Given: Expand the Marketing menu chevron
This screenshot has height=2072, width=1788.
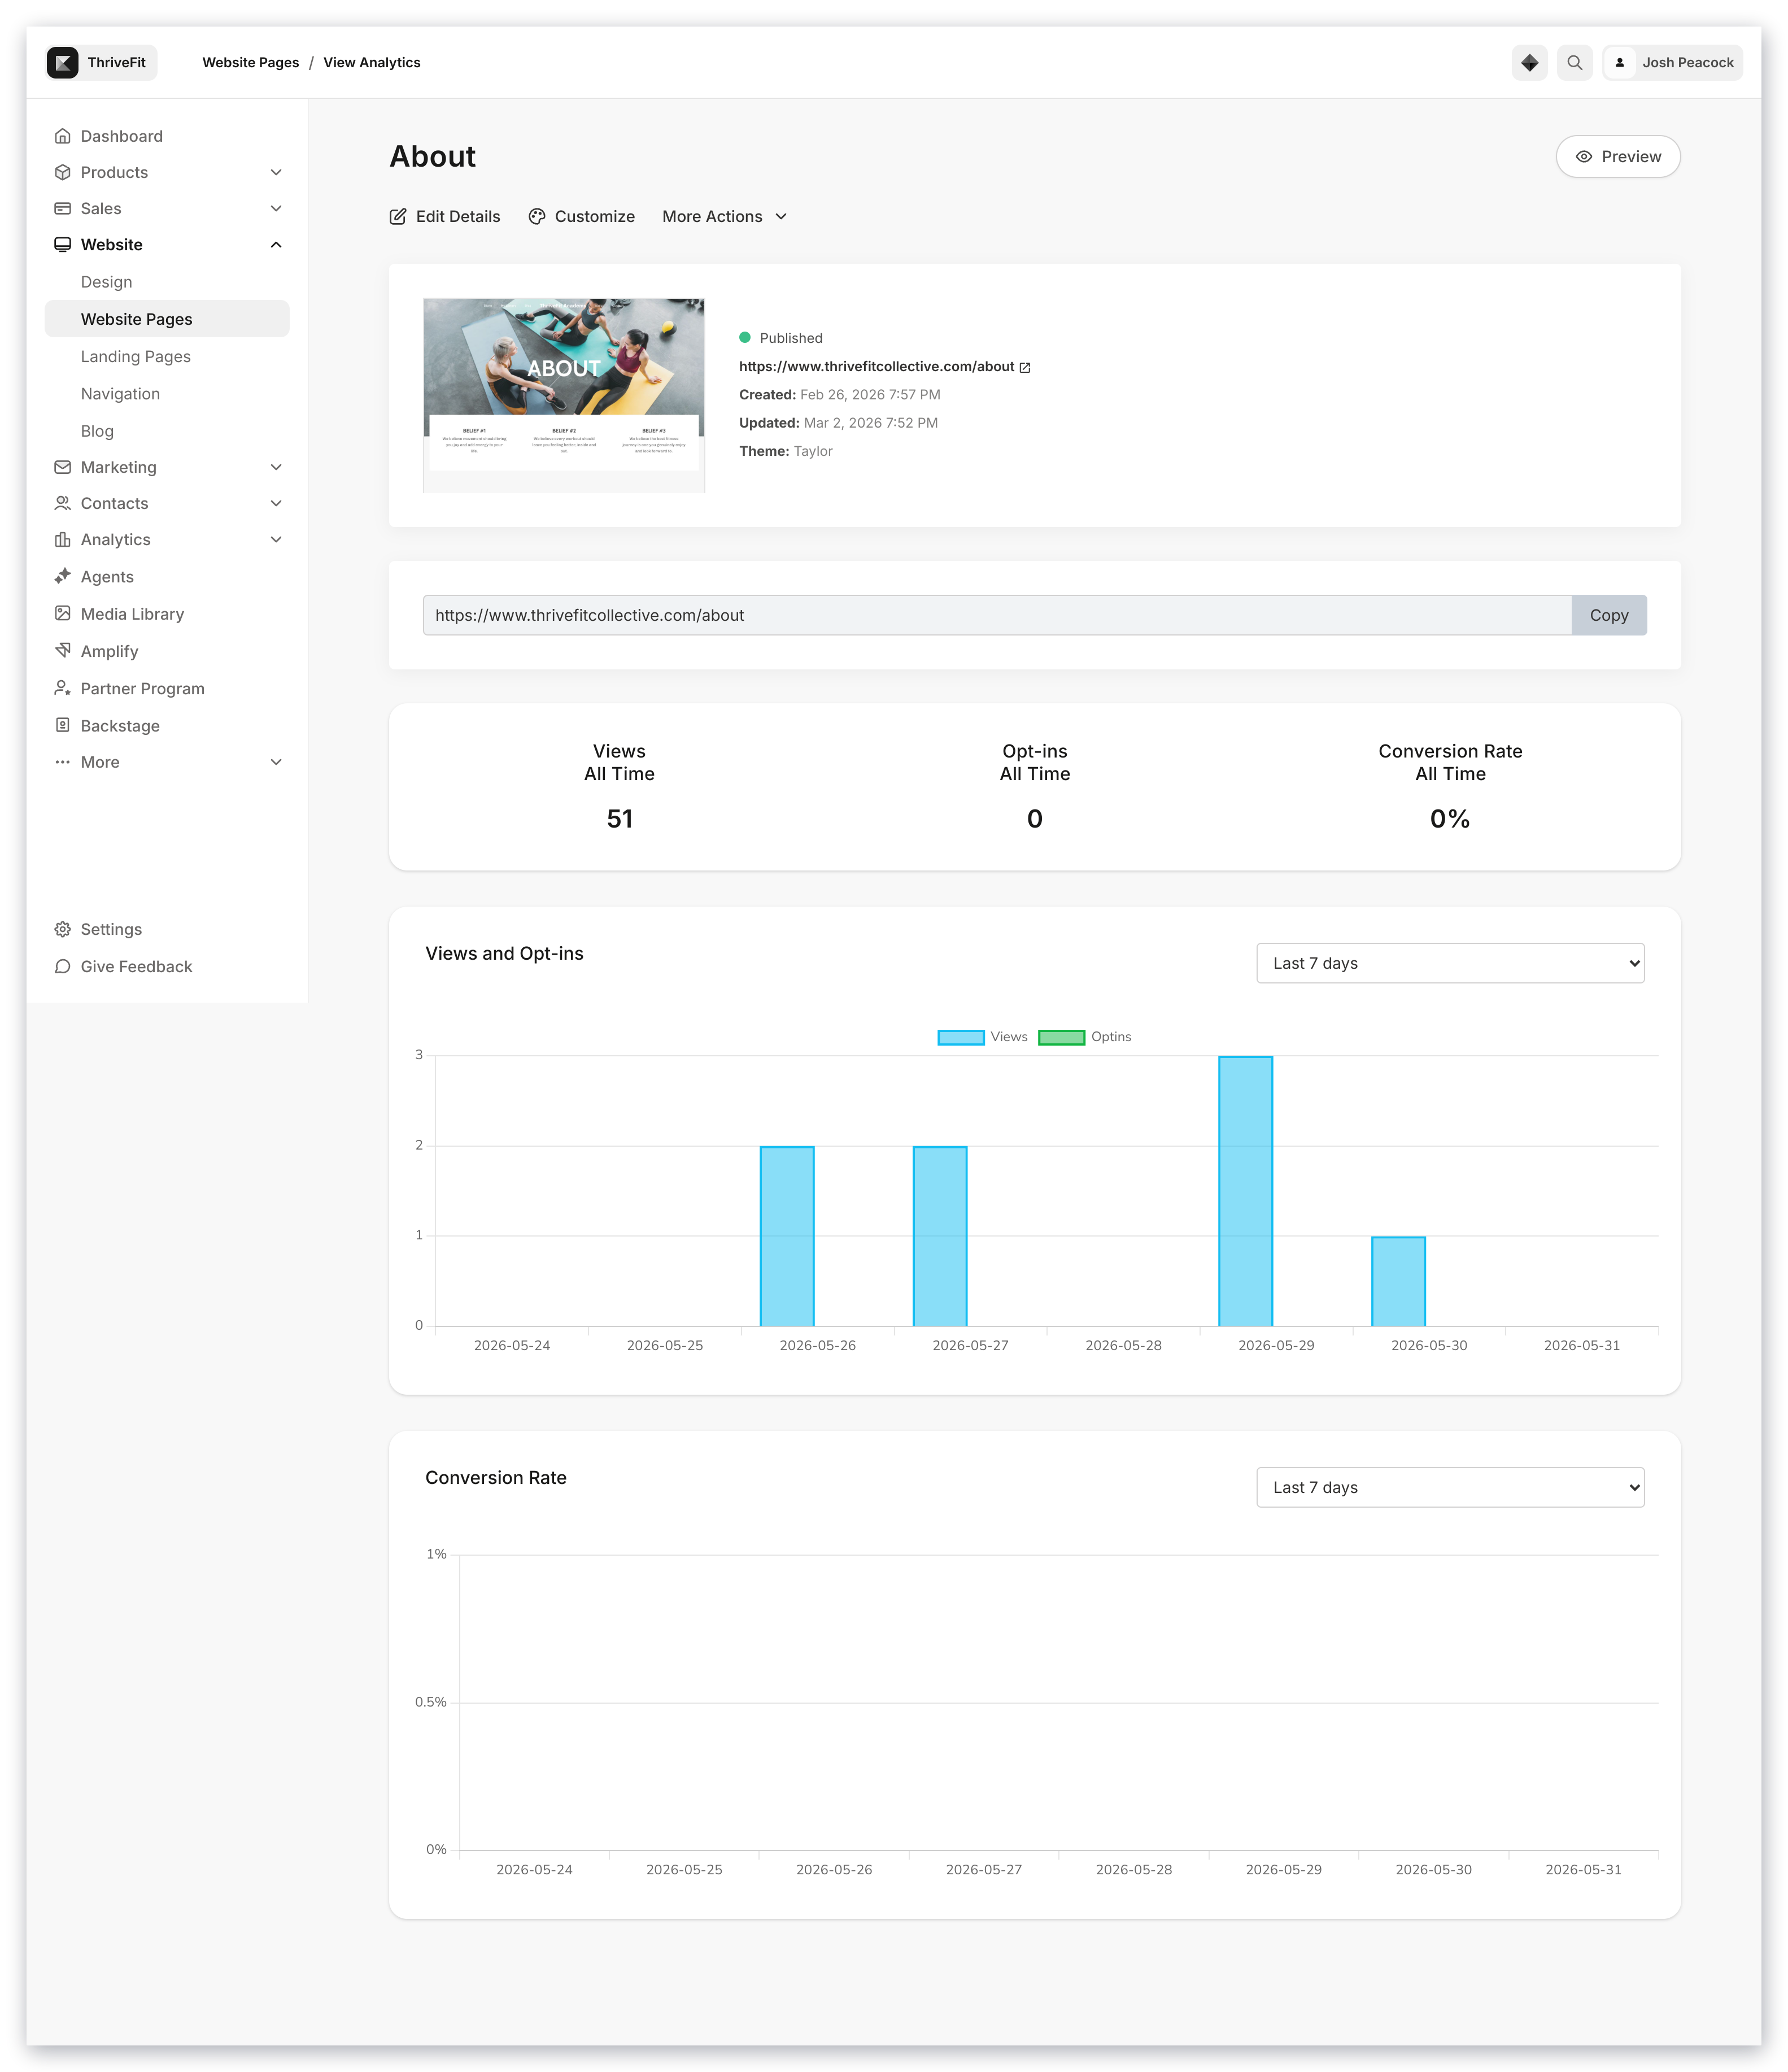Looking at the screenshot, I should 276,467.
